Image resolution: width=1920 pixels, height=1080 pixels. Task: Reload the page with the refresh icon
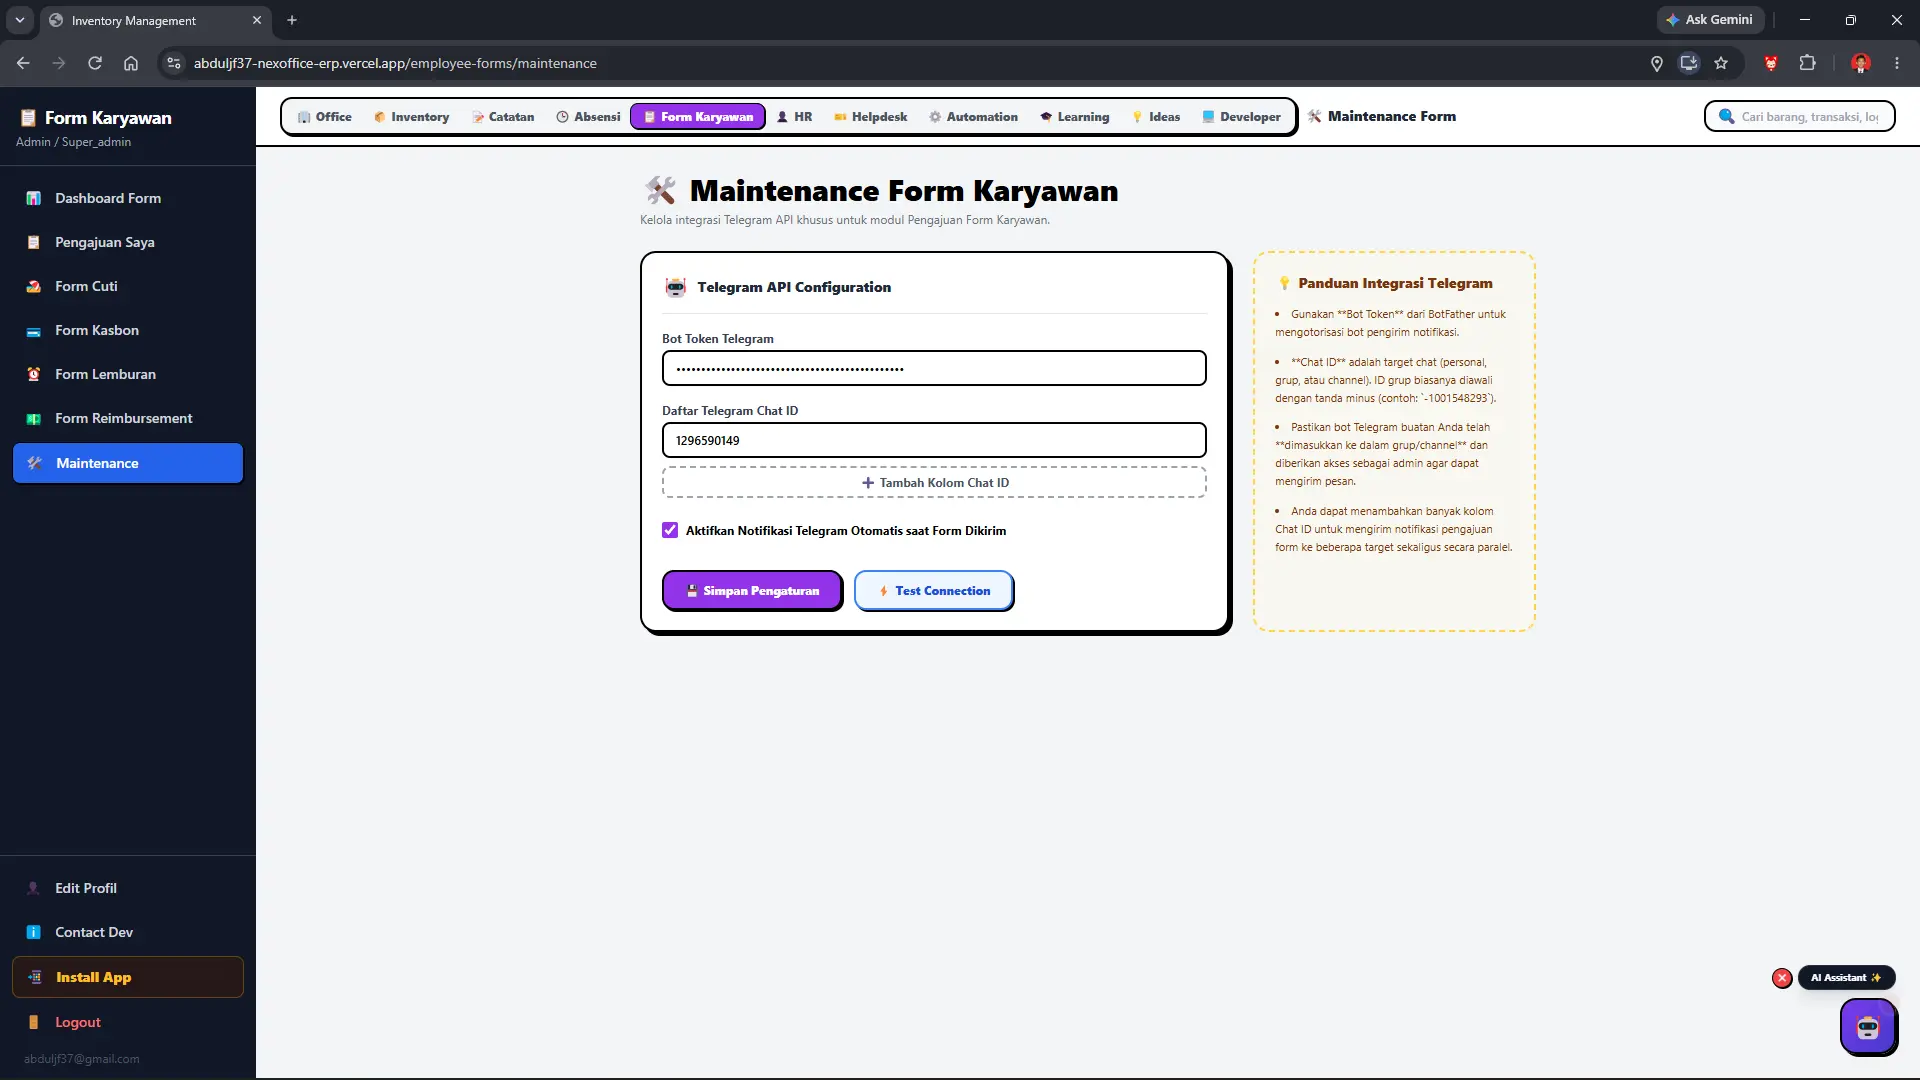(x=95, y=63)
